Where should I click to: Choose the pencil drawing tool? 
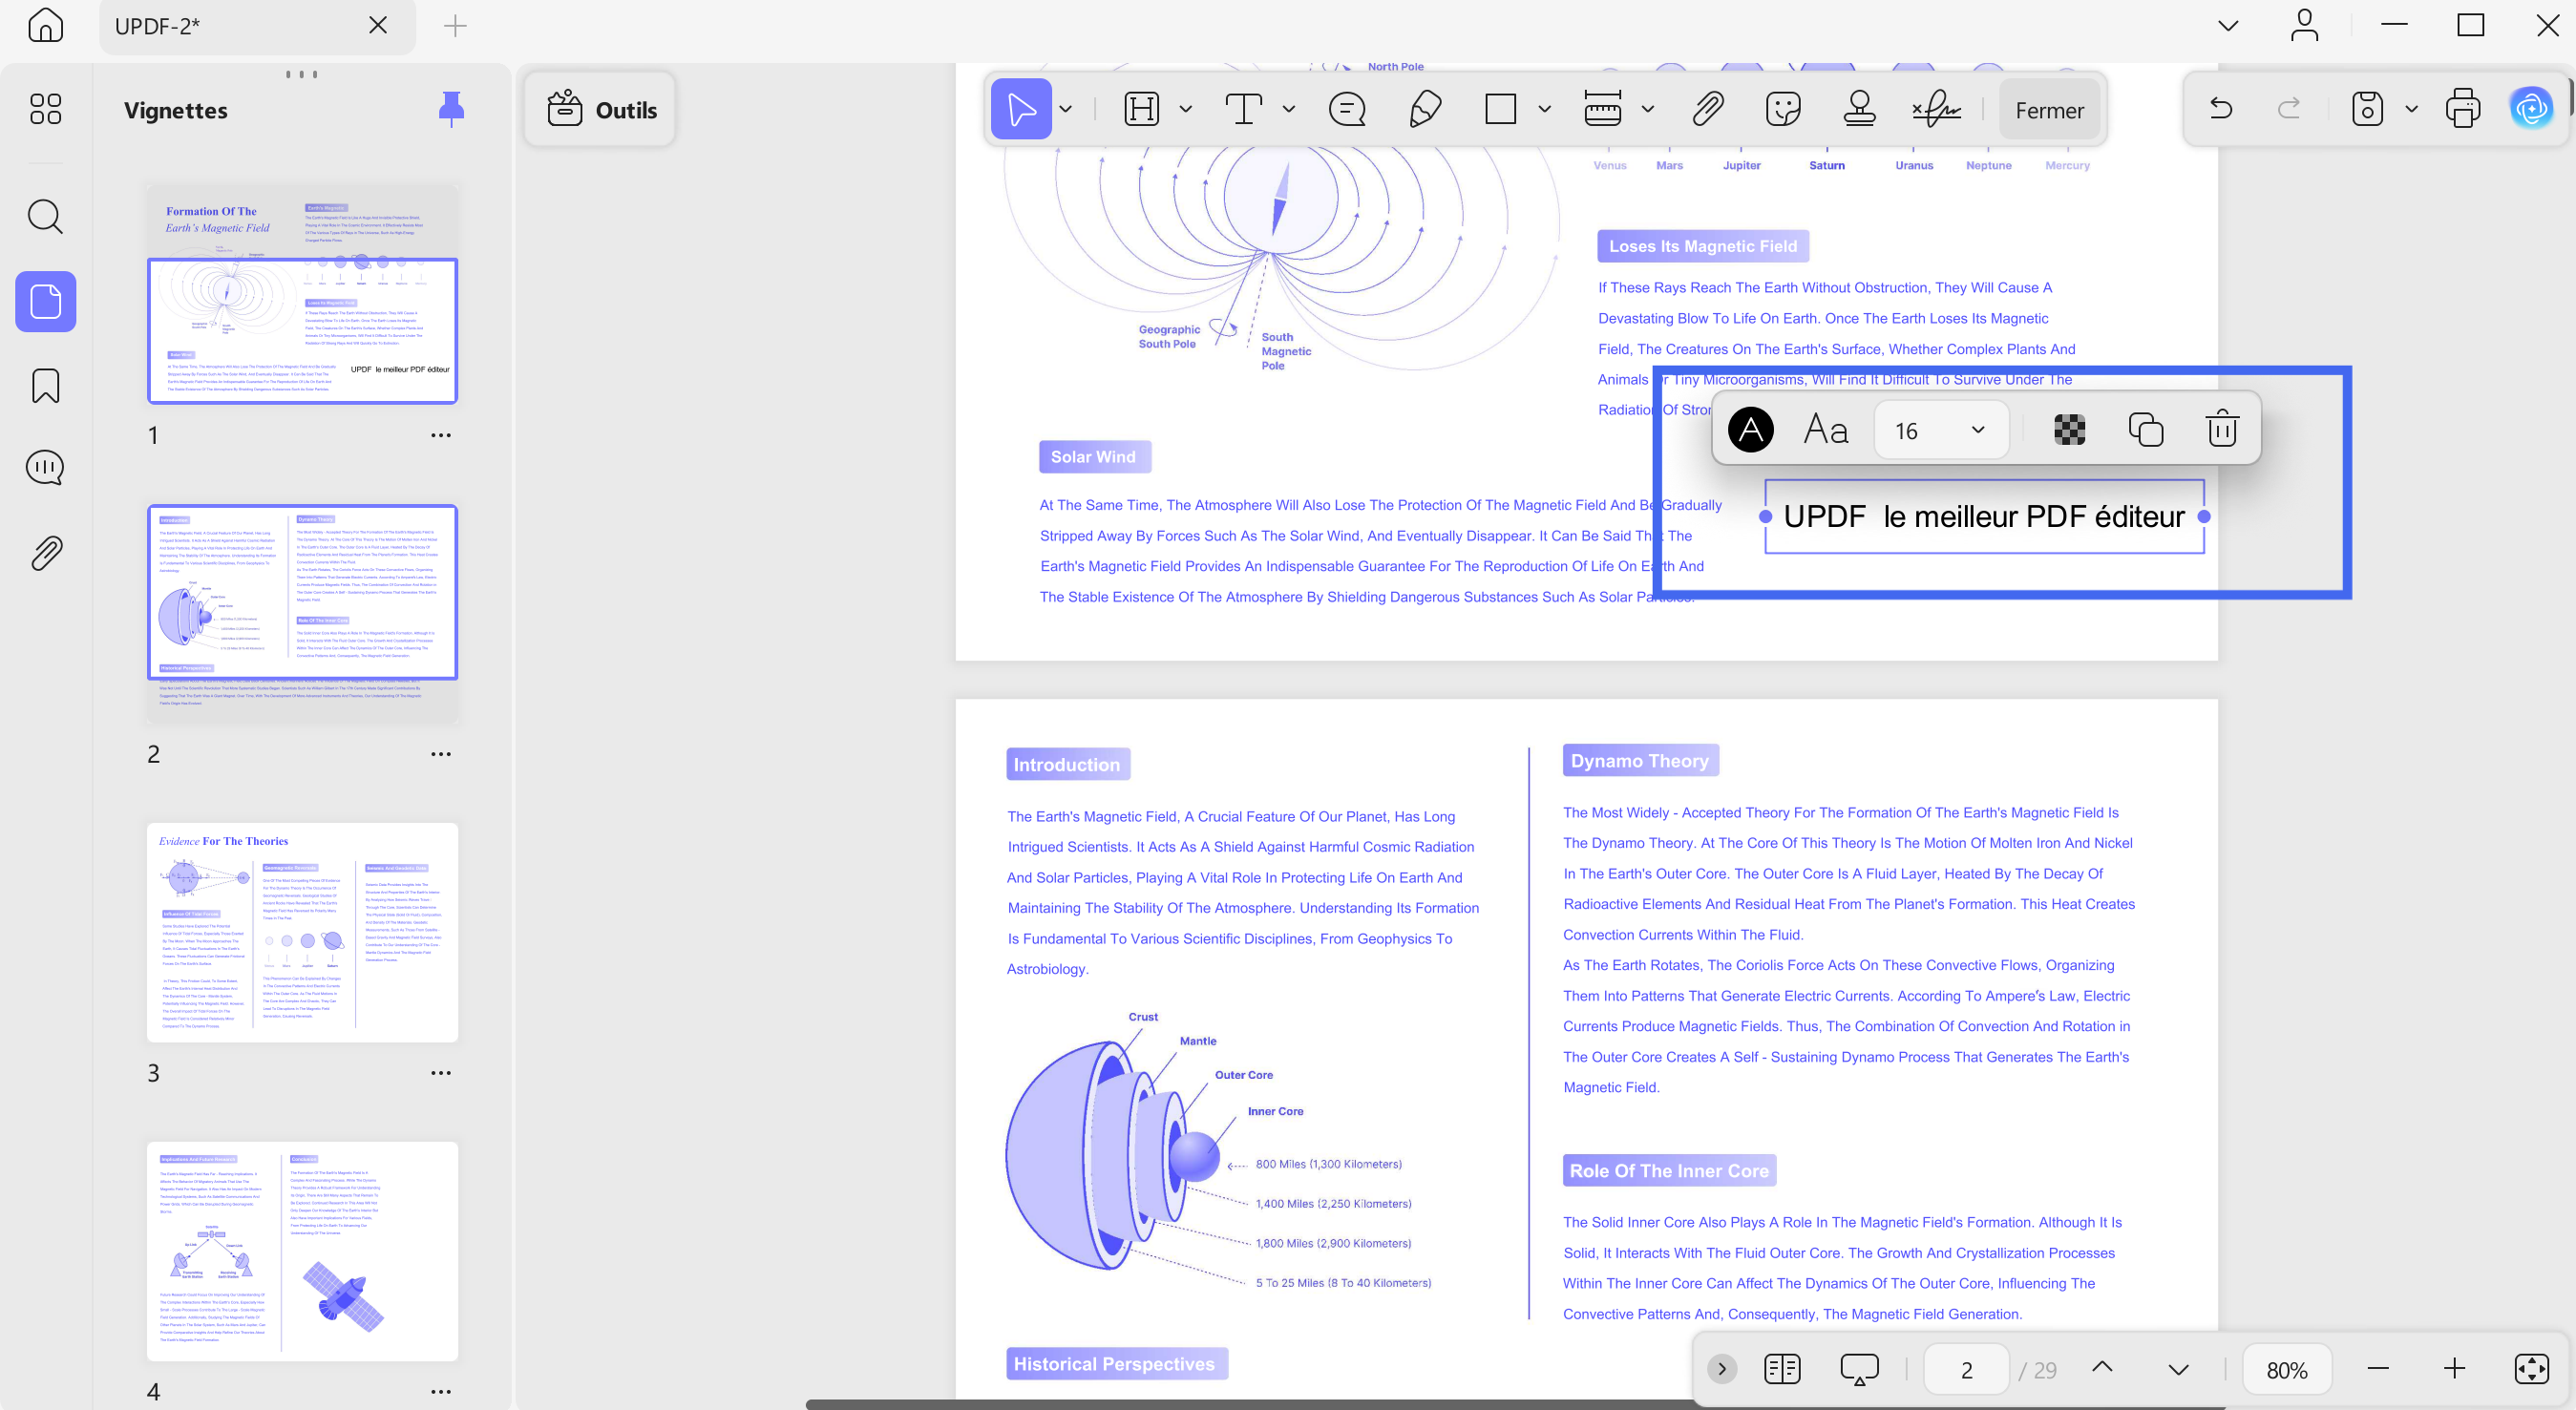click(1425, 109)
